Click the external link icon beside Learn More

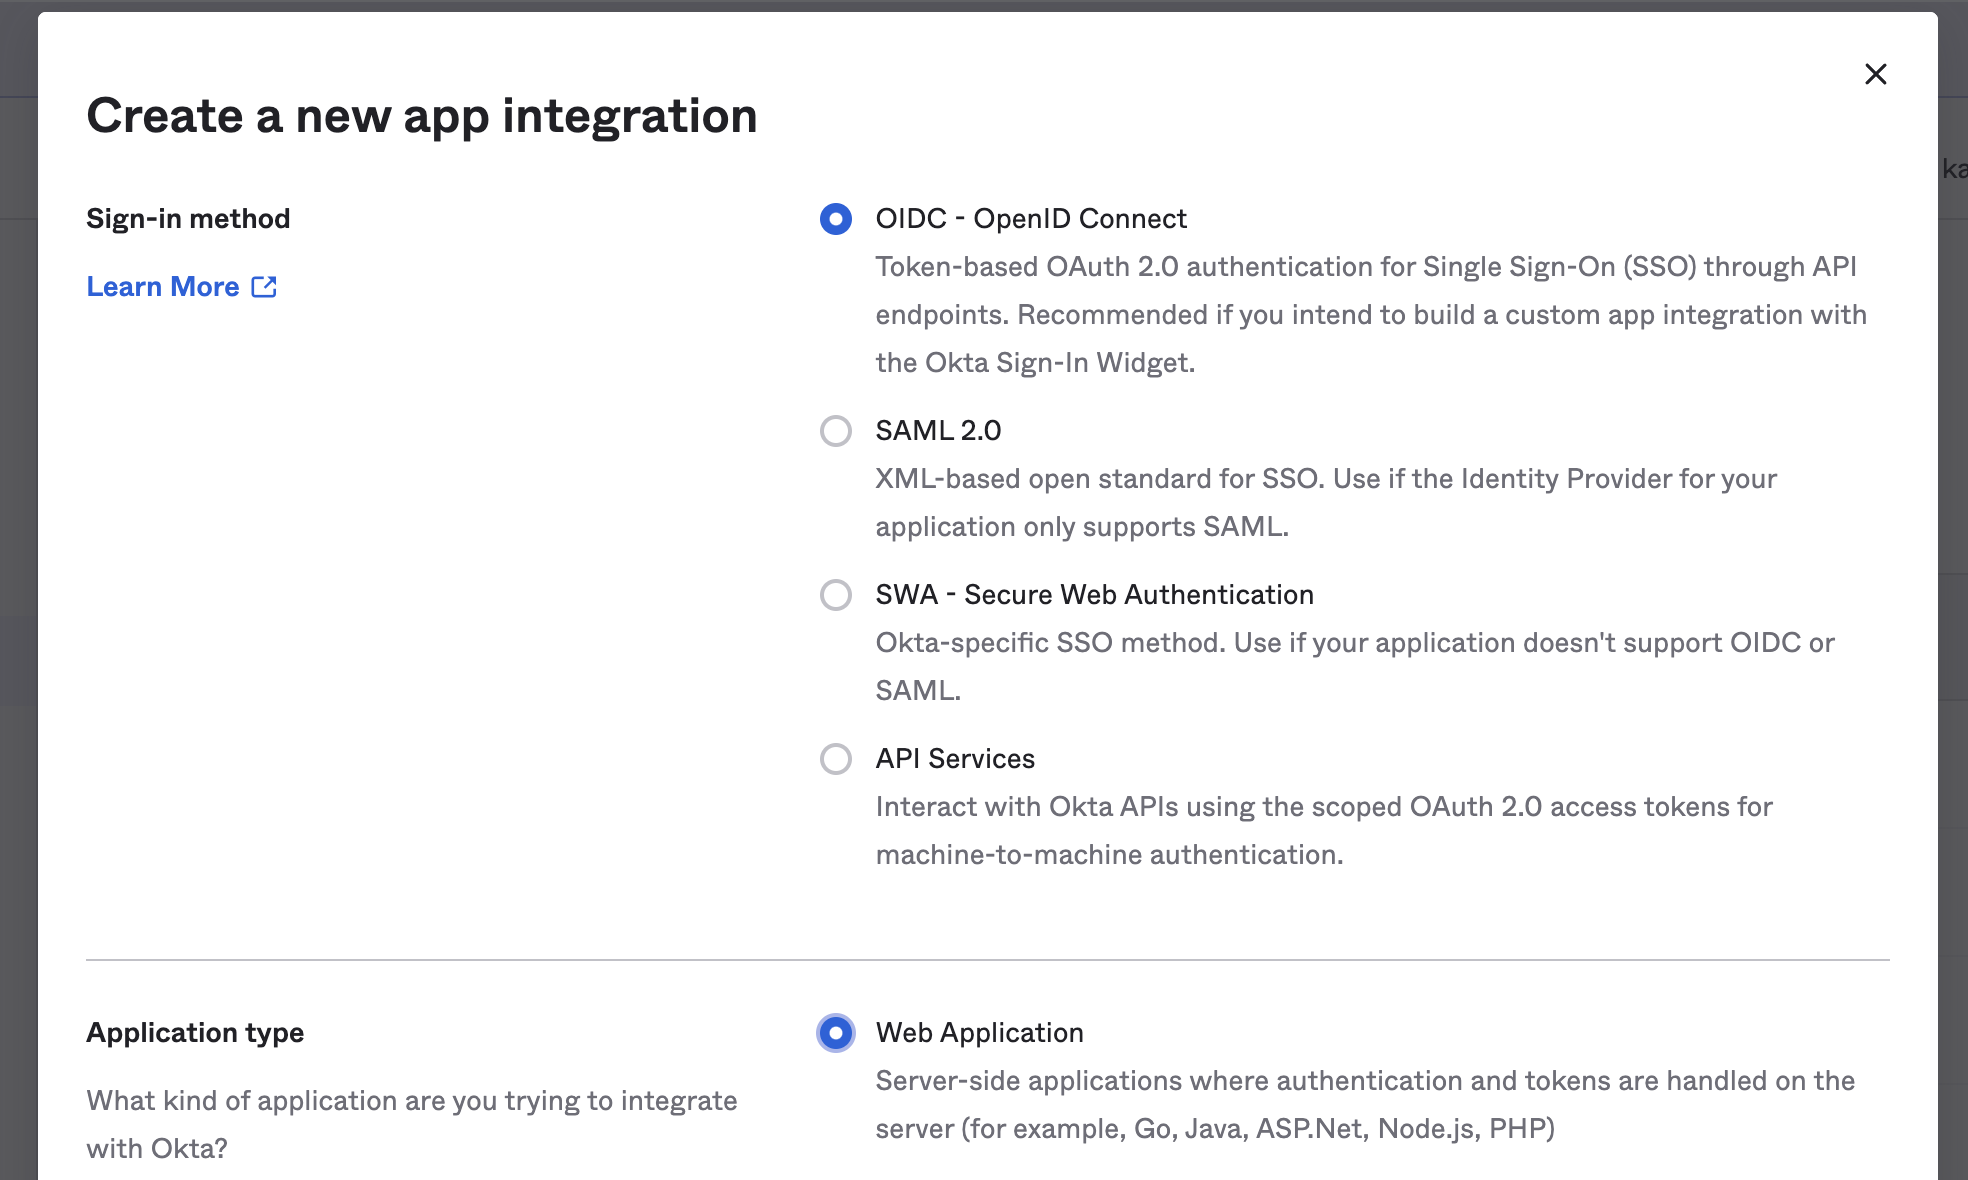pyautogui.click(x=264, y=287)
